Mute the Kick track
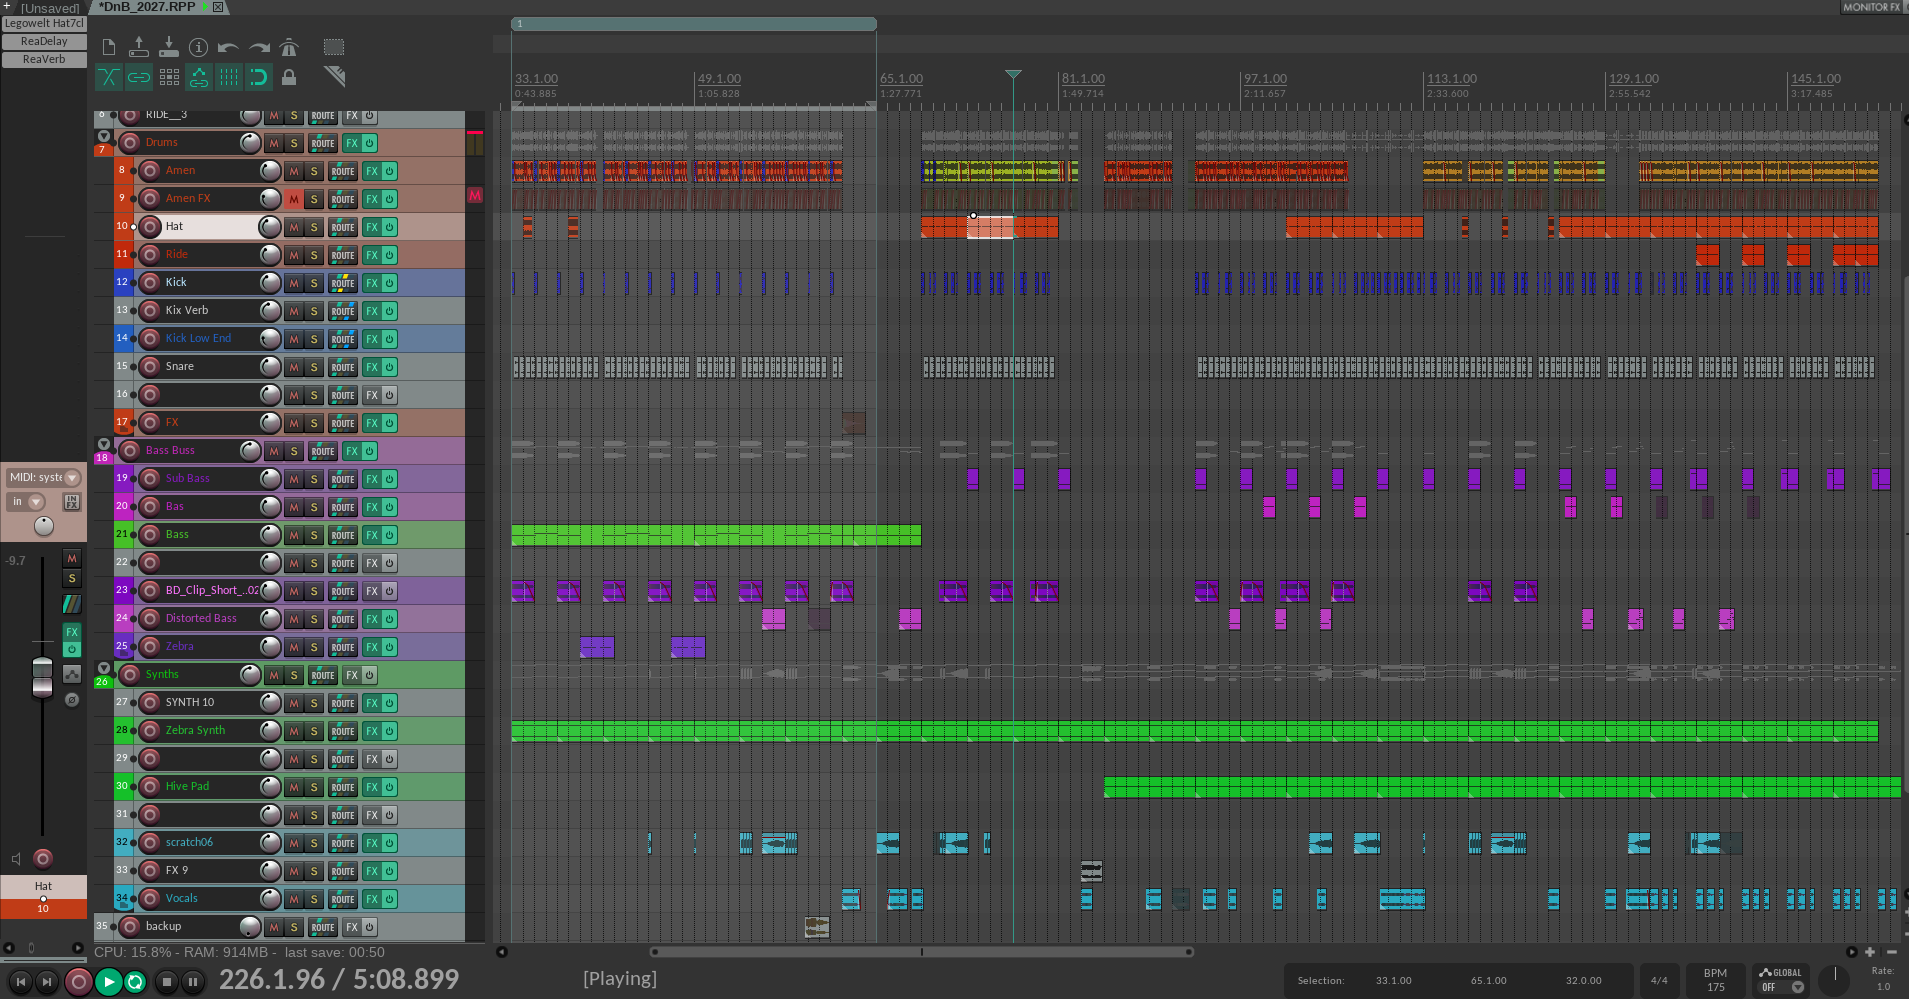1909x999 pixels. point(294,283)
